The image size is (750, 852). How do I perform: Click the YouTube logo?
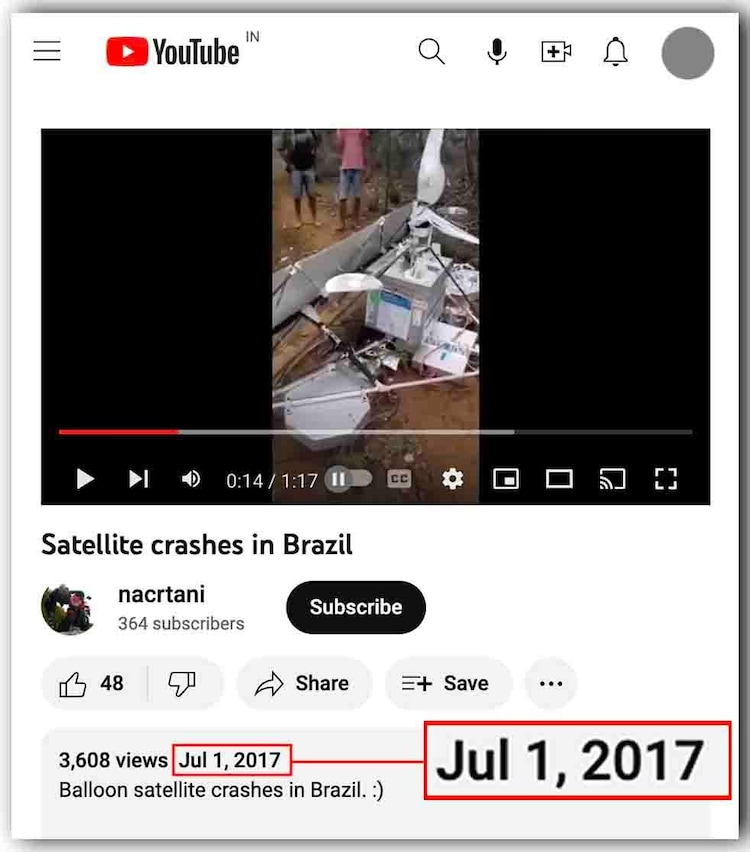click(173, 52)
